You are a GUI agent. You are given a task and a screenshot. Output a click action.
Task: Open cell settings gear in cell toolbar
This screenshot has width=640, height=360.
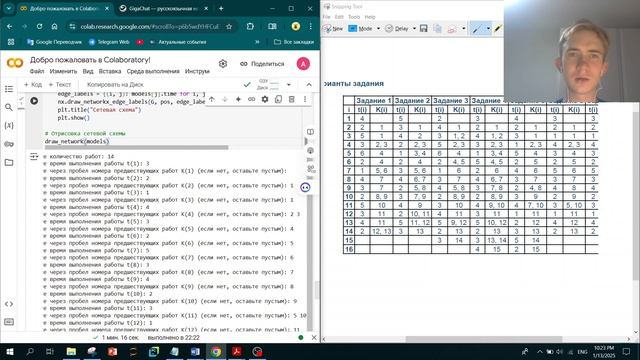[265, 99]
